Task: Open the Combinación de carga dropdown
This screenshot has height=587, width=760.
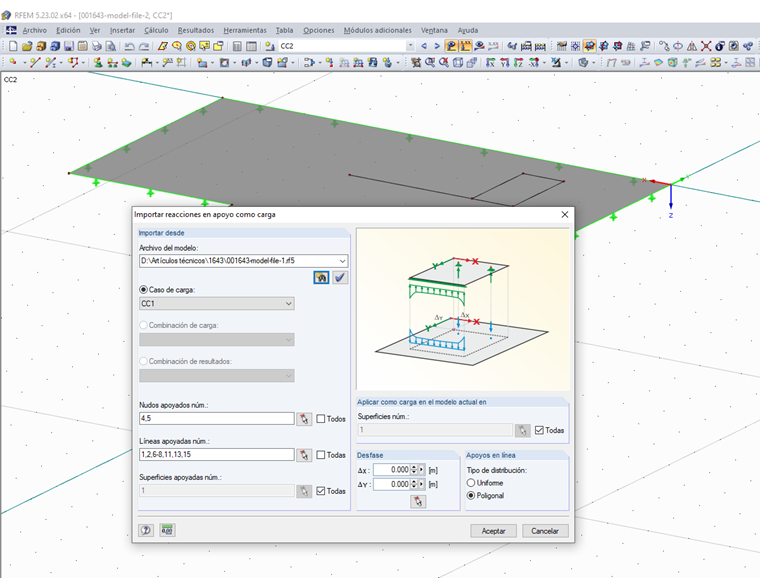Action: click(288, 340)
